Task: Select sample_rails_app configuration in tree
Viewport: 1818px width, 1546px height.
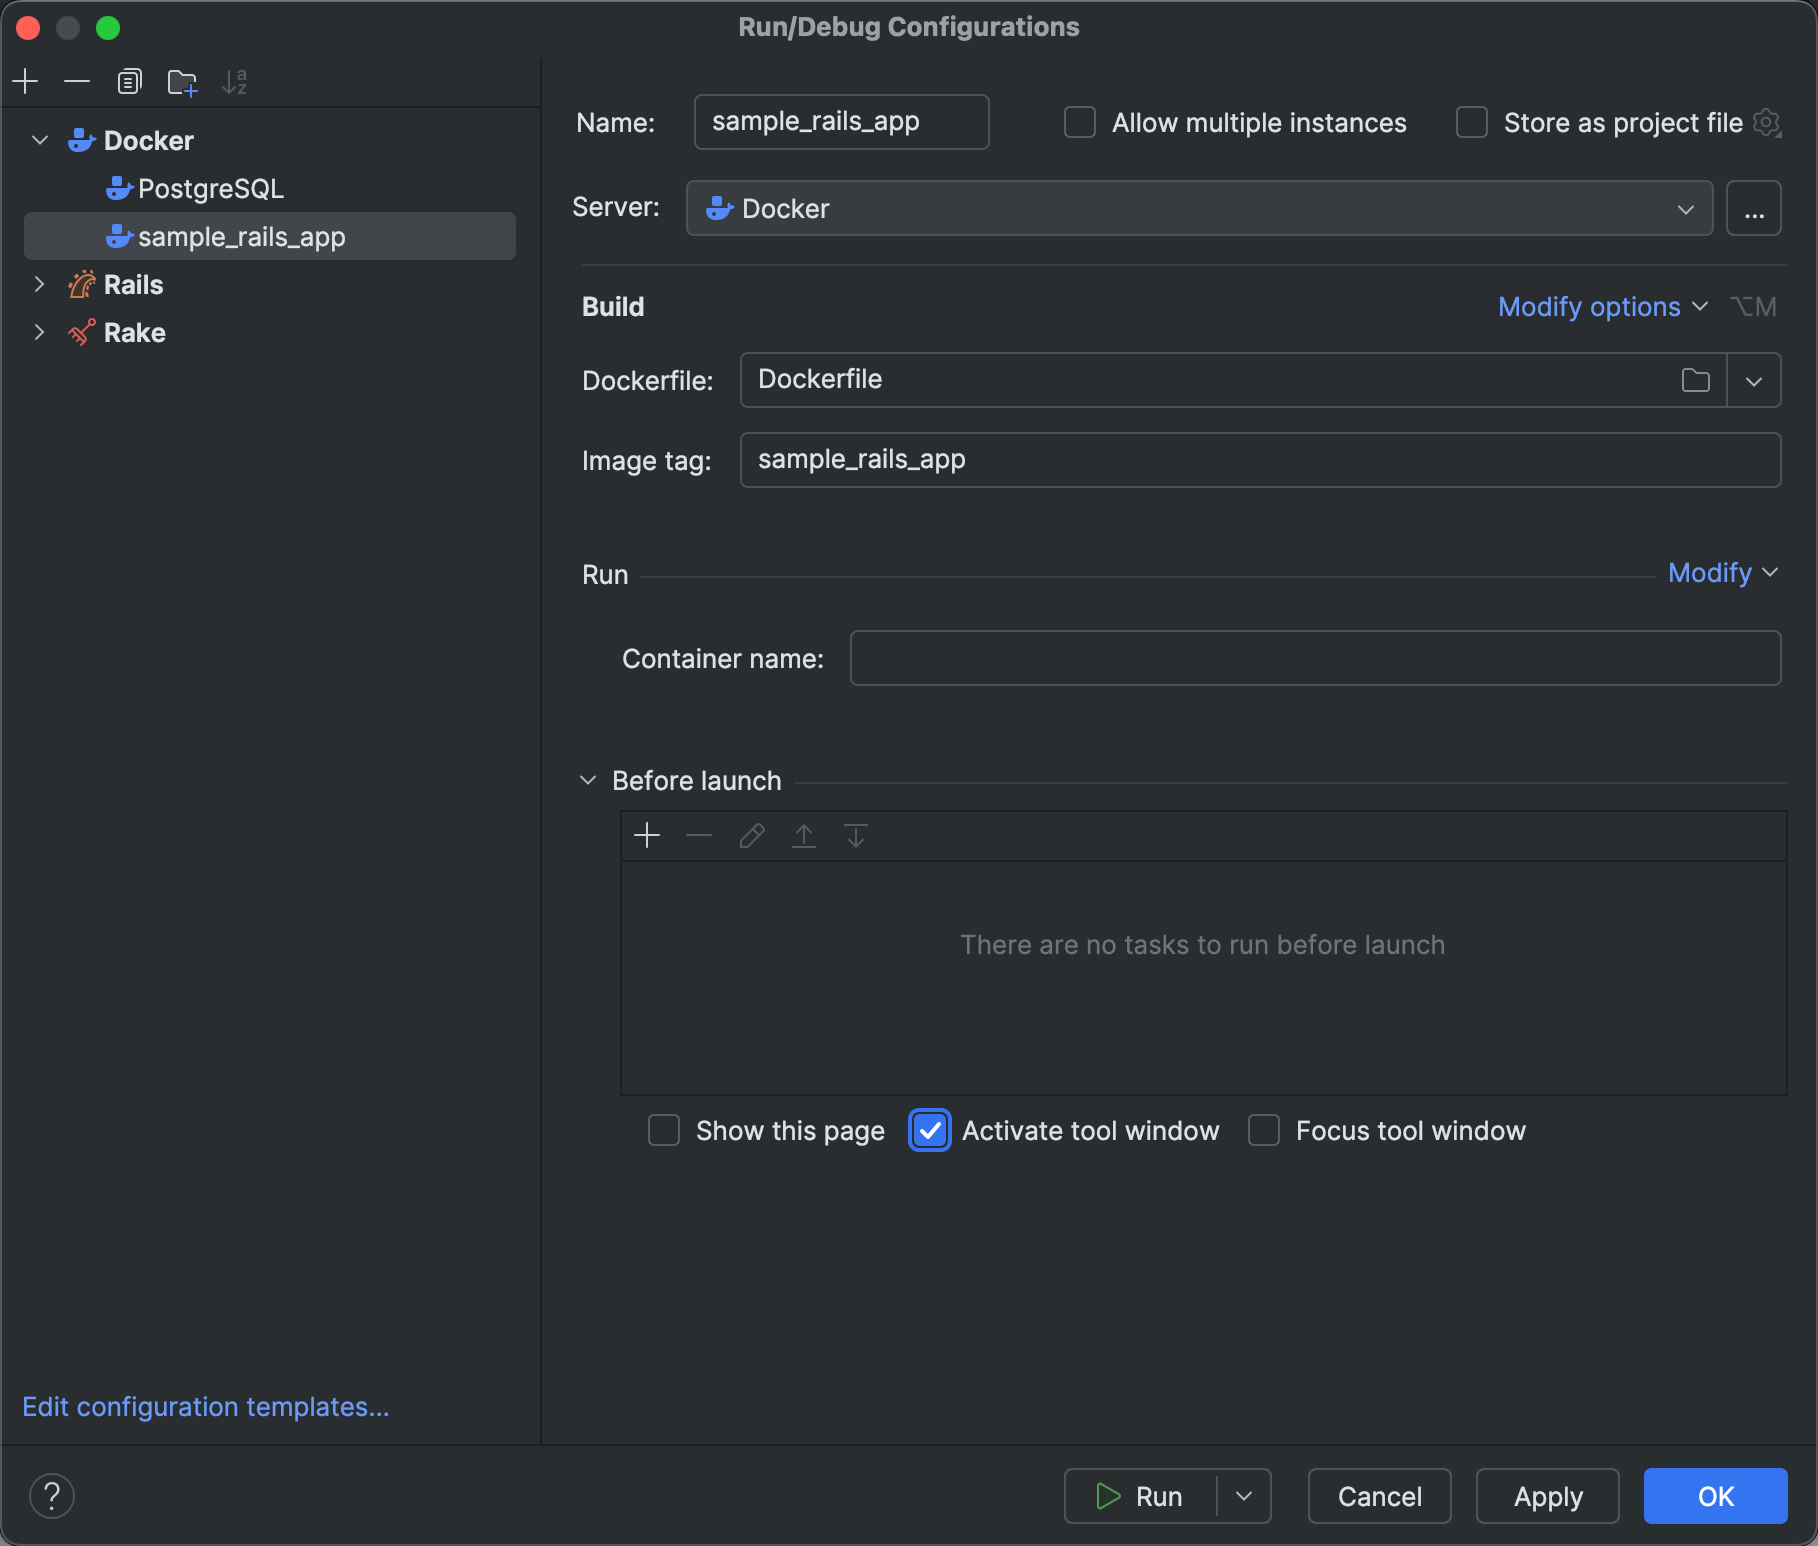Action: 270,237
